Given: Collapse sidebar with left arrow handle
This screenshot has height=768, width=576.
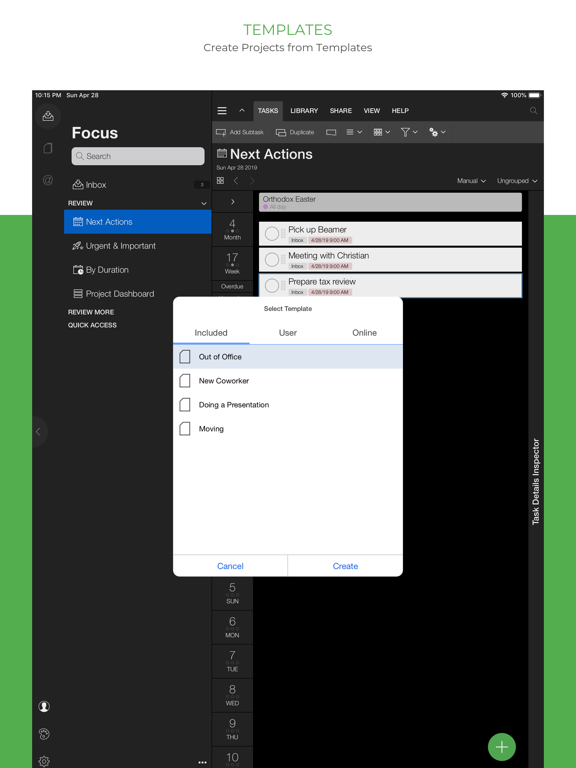Looking at the screenshot, I should pos(39,432).
